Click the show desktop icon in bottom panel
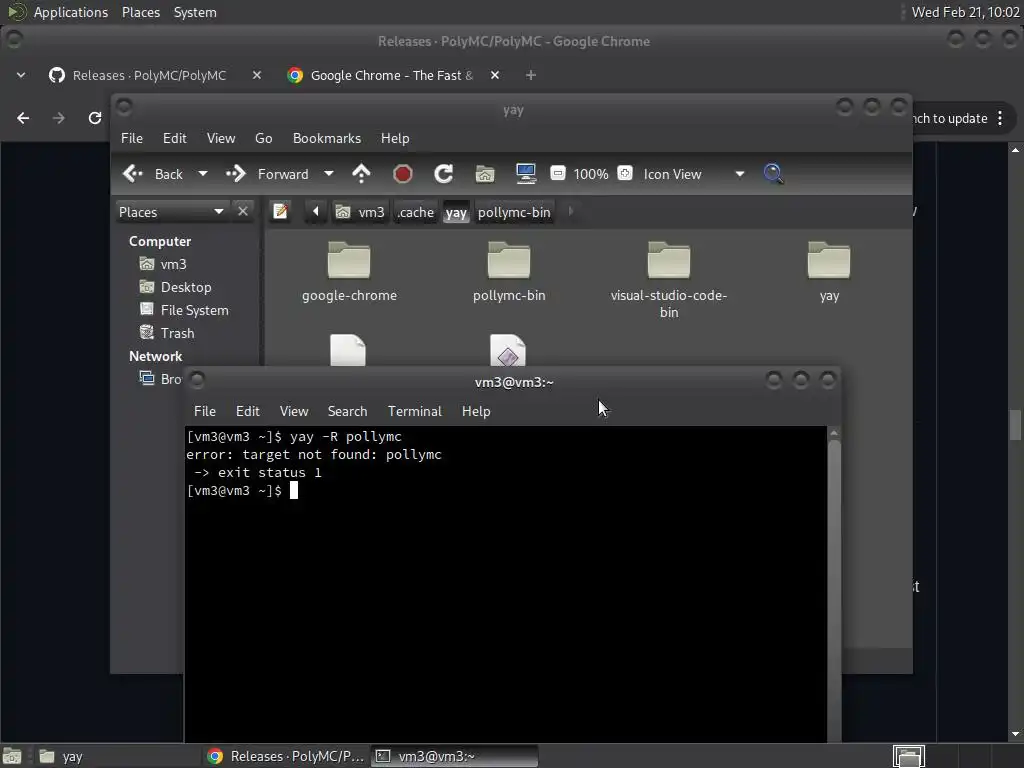 point(12,756)
